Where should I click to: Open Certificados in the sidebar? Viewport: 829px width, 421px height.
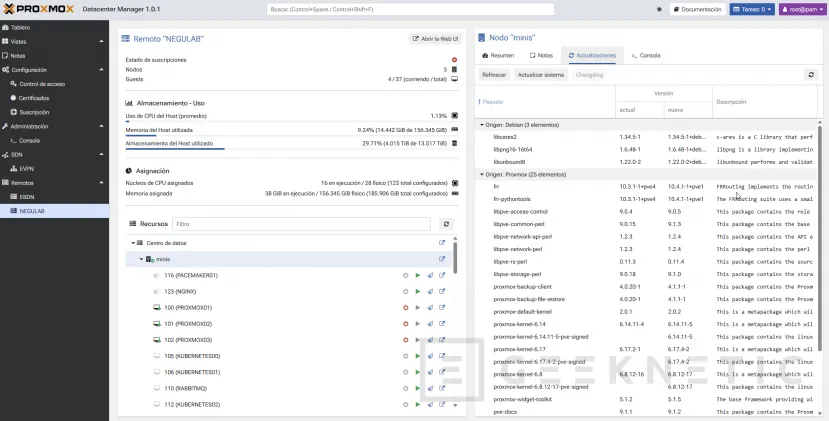(x=54, y=98)
